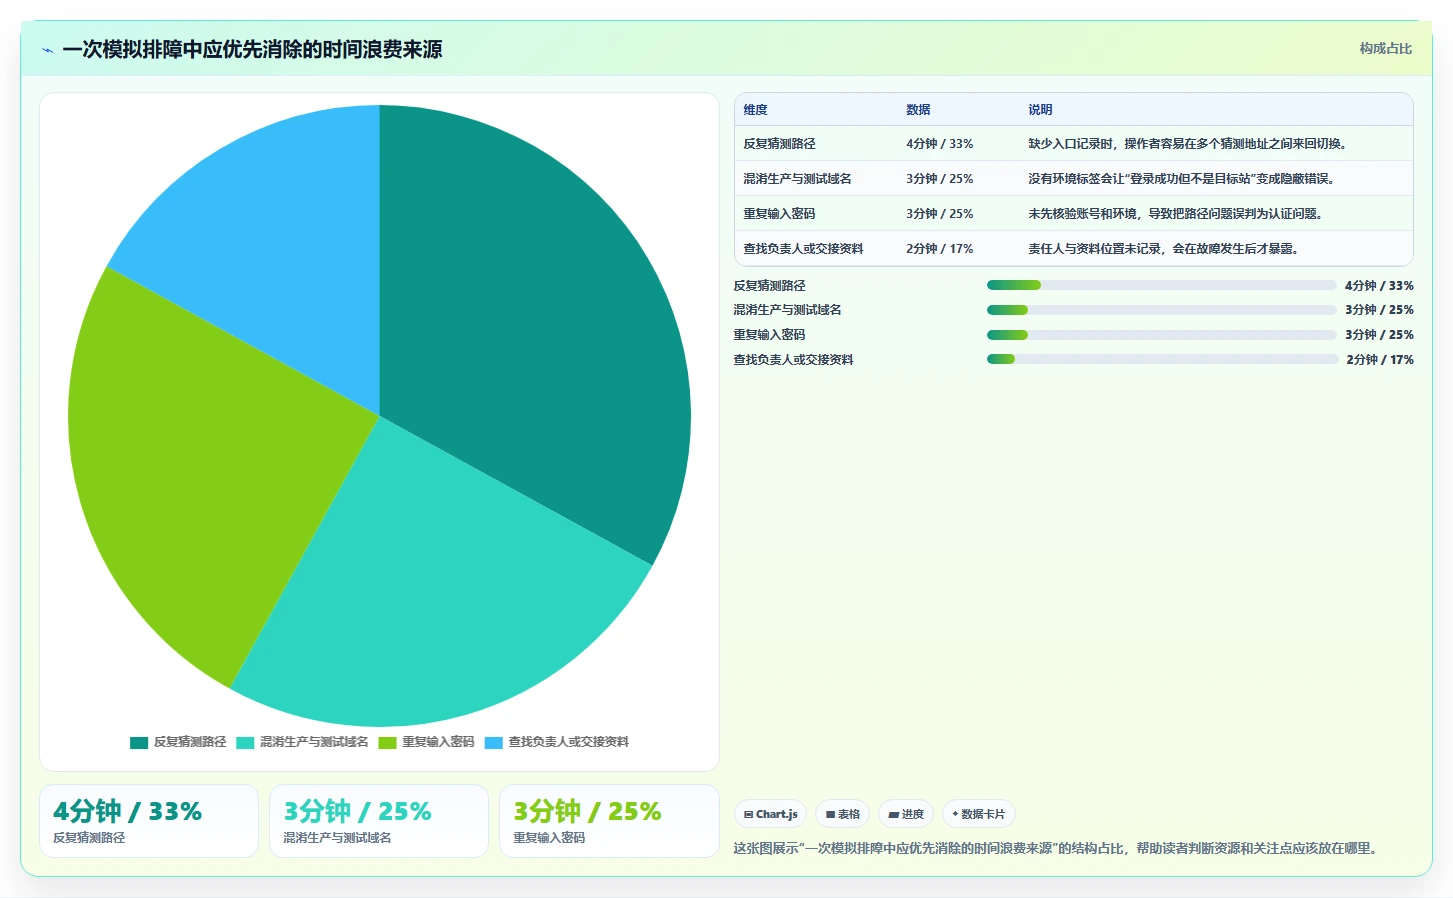Screen dimensions: 1453x898
Task: Click the turquoise 混淆生产与测试域名 legend swatch
Action: point(245,742)
